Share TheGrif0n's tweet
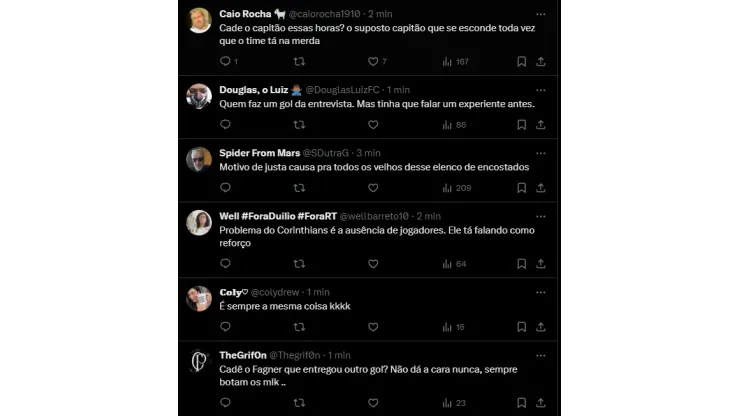The image size is (740, 416). coord(541,403)
